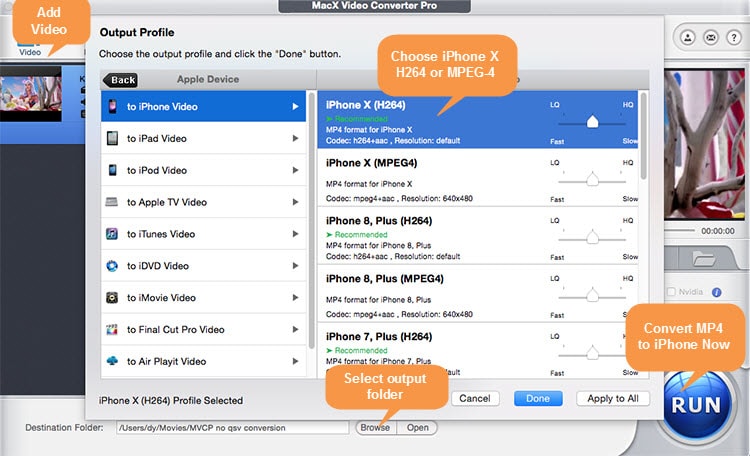This screenshot has height=456, width=750.
Task: Expand the to iPad Video submenu arrow
Action: pos(296,138)
